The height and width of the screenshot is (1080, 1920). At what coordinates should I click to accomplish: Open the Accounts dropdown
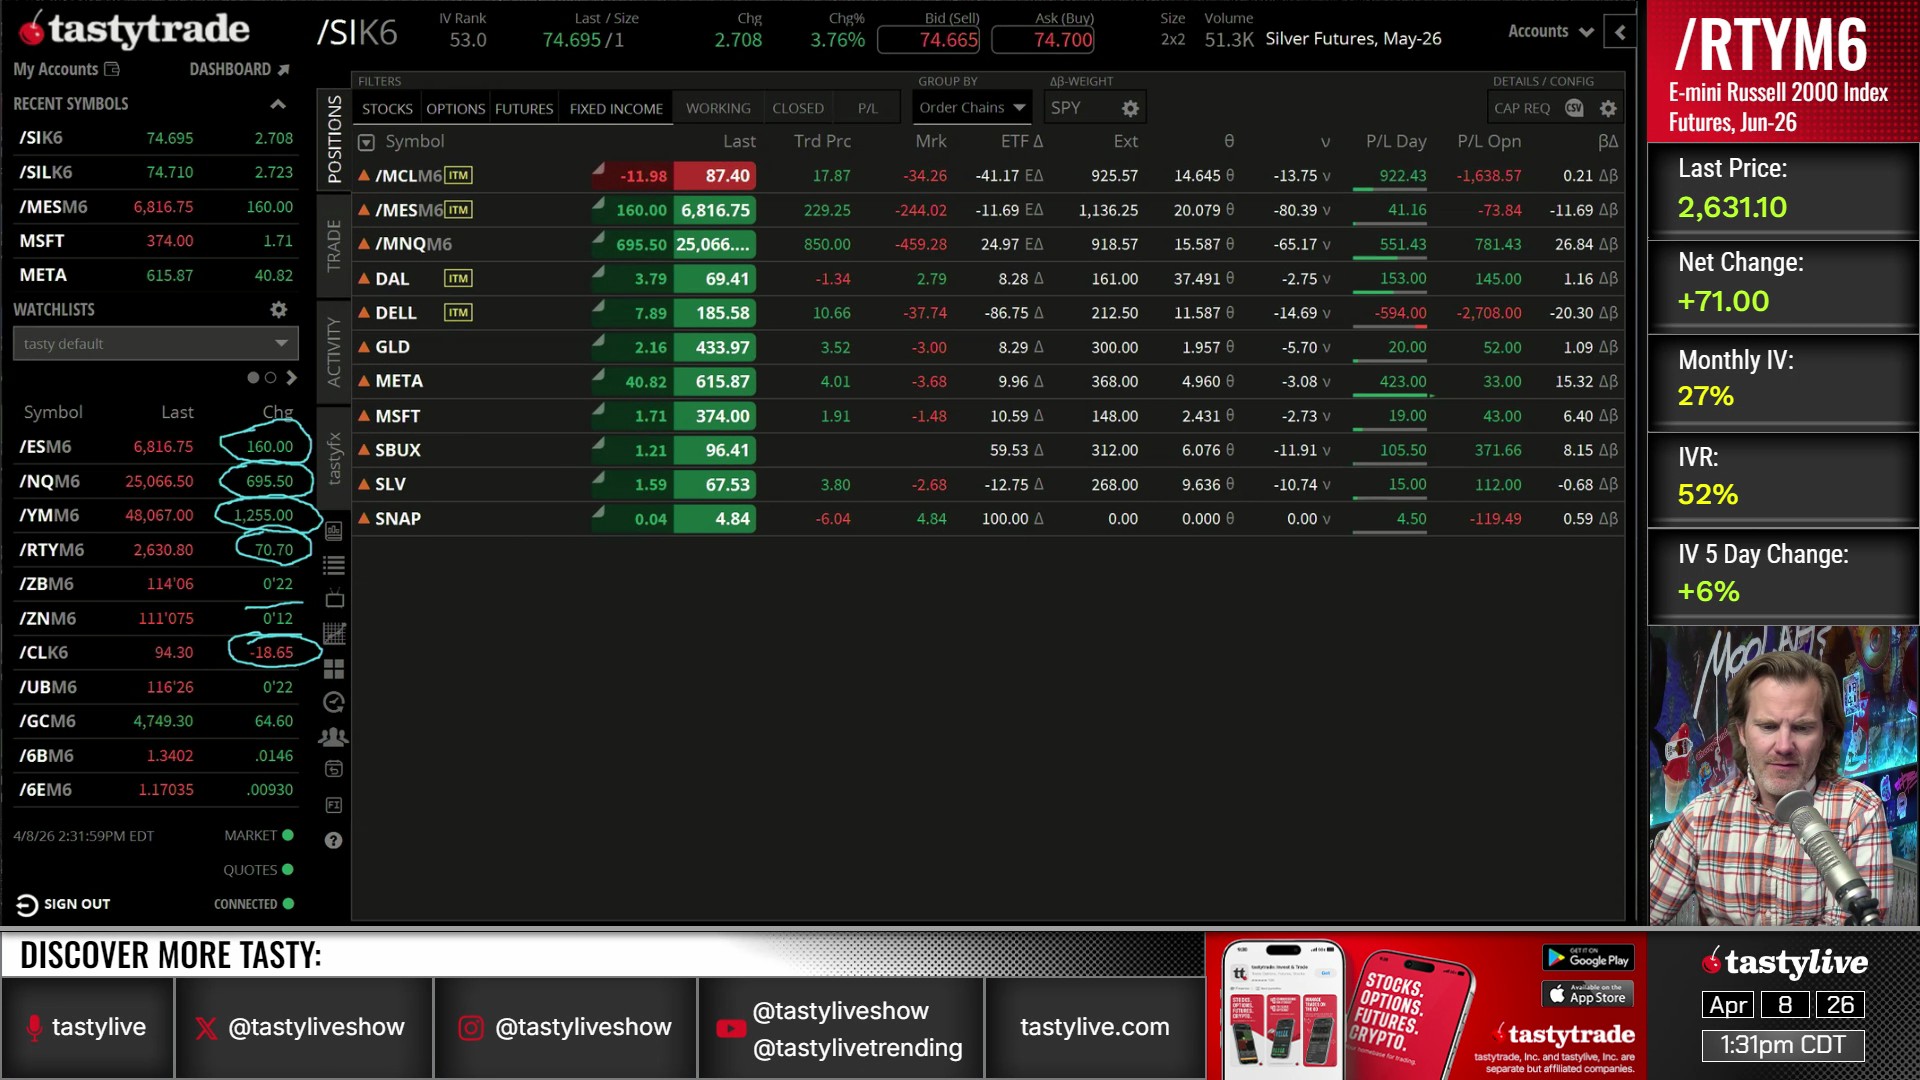click(x=1550, y=32)
